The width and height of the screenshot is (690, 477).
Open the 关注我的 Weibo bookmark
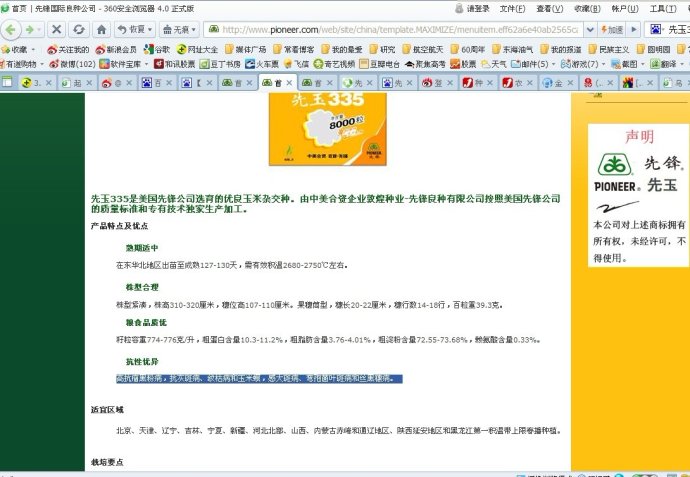(x=68, y=49)
